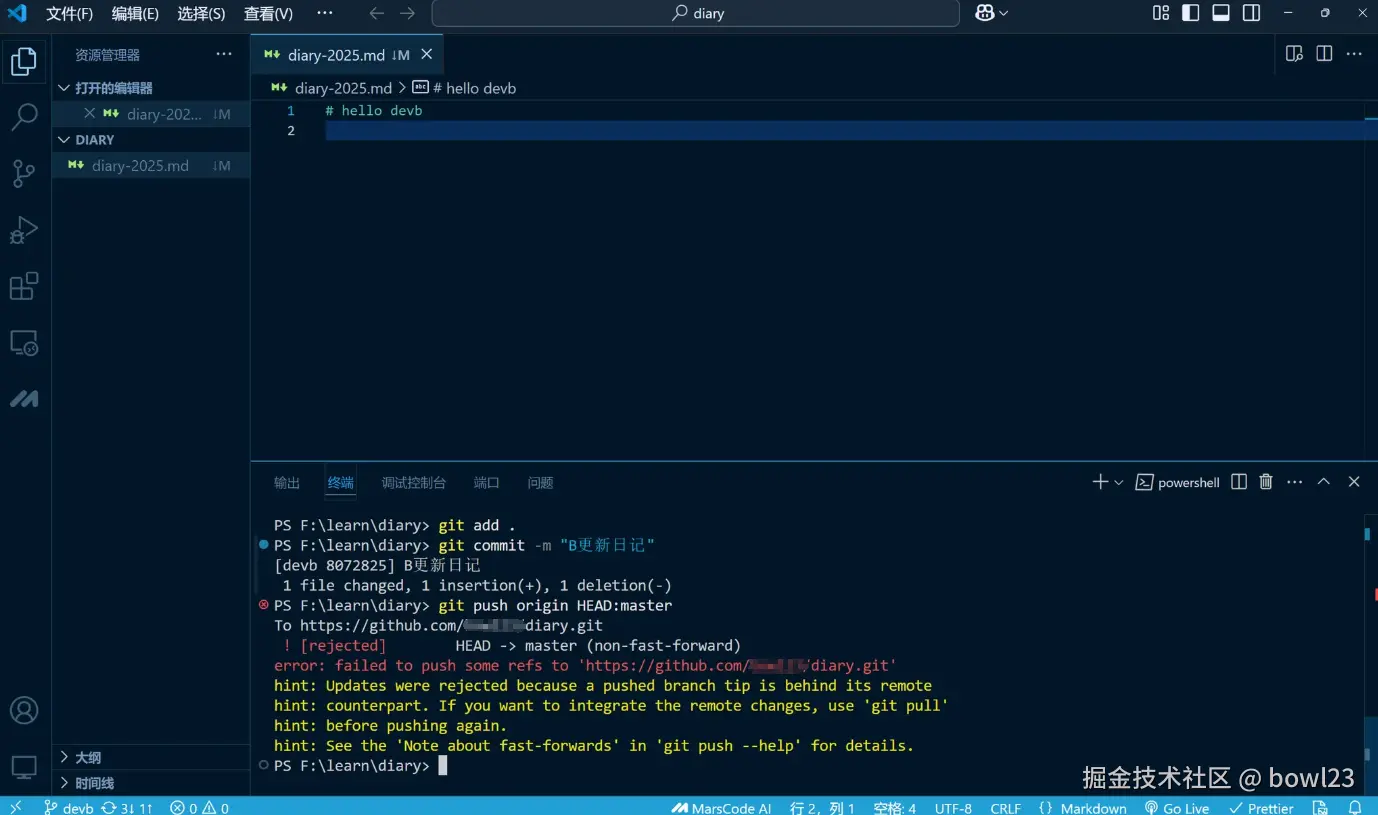The height and width of the screenshot is (815, 1378).
Task: Select diary-2025.md under DIARY folder
Action: coord(150,166)
